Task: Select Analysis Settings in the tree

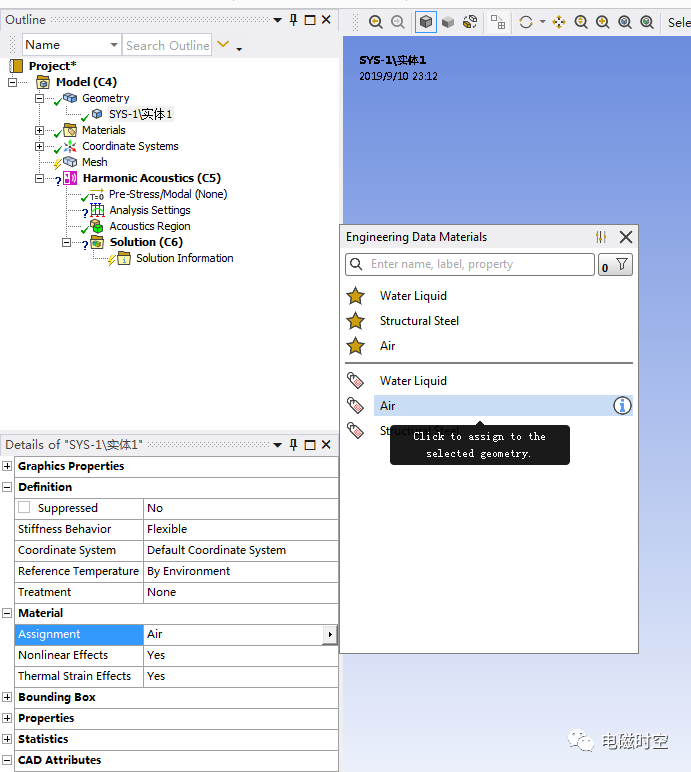Action: point(150,210)
